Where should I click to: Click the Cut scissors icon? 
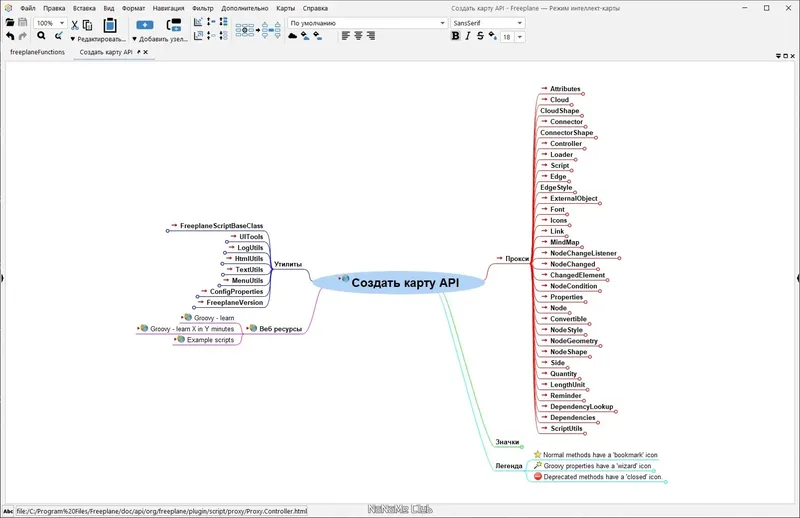pyautogui.click(x=74, y=24)
